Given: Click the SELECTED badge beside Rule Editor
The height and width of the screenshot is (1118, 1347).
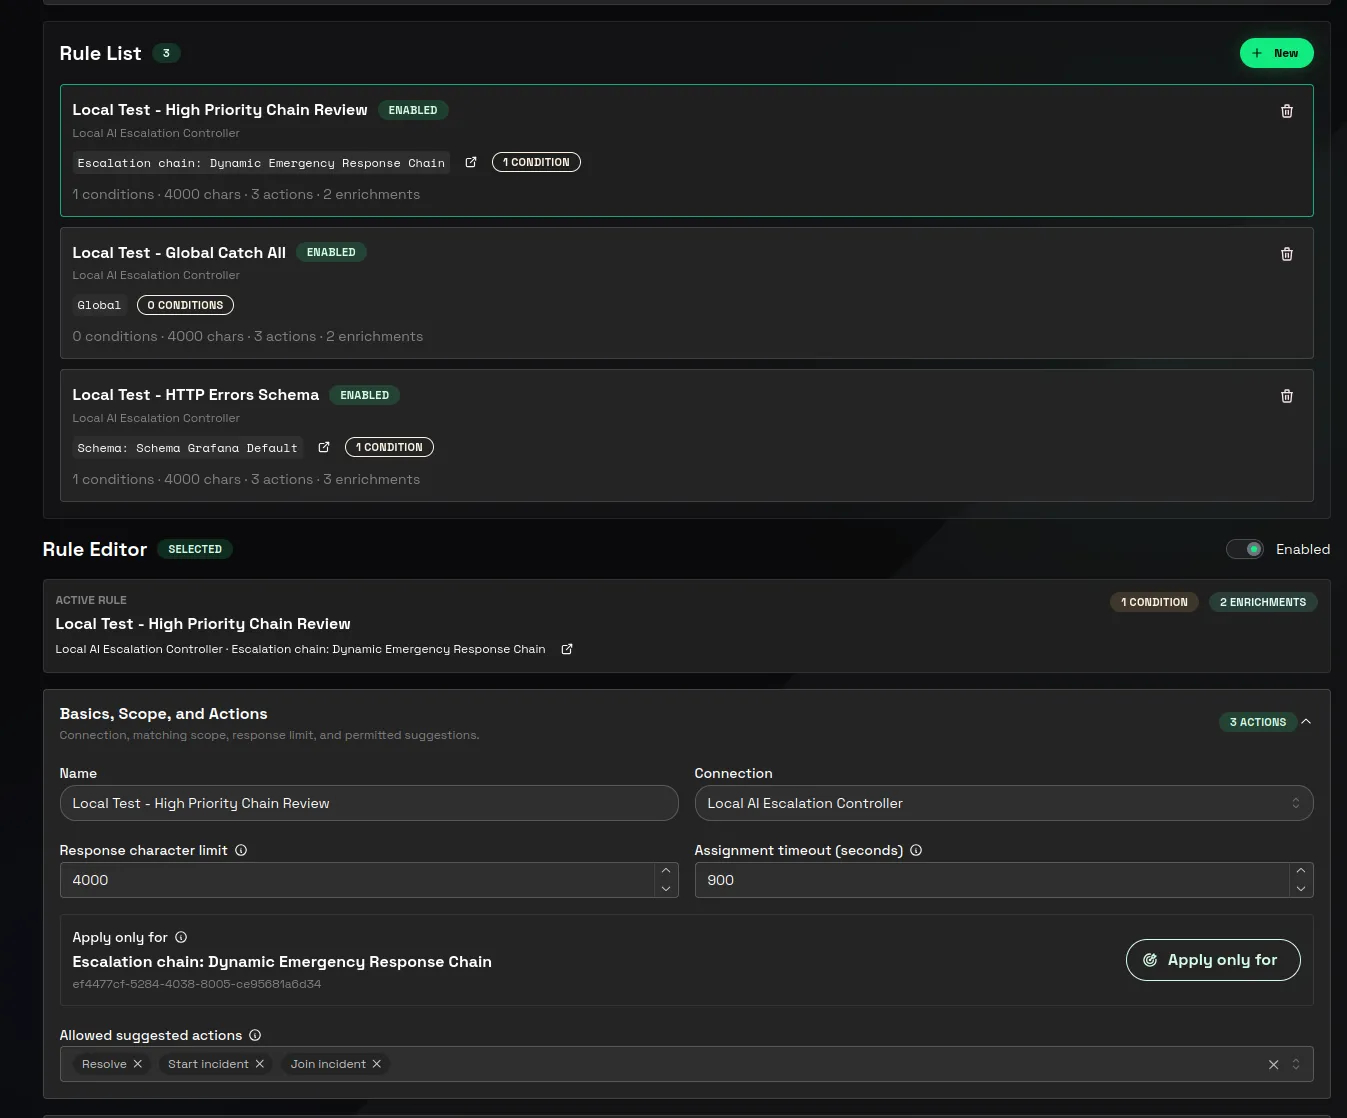Looking at the screenshot, I should pyautogui.click(x=195, y=549).
